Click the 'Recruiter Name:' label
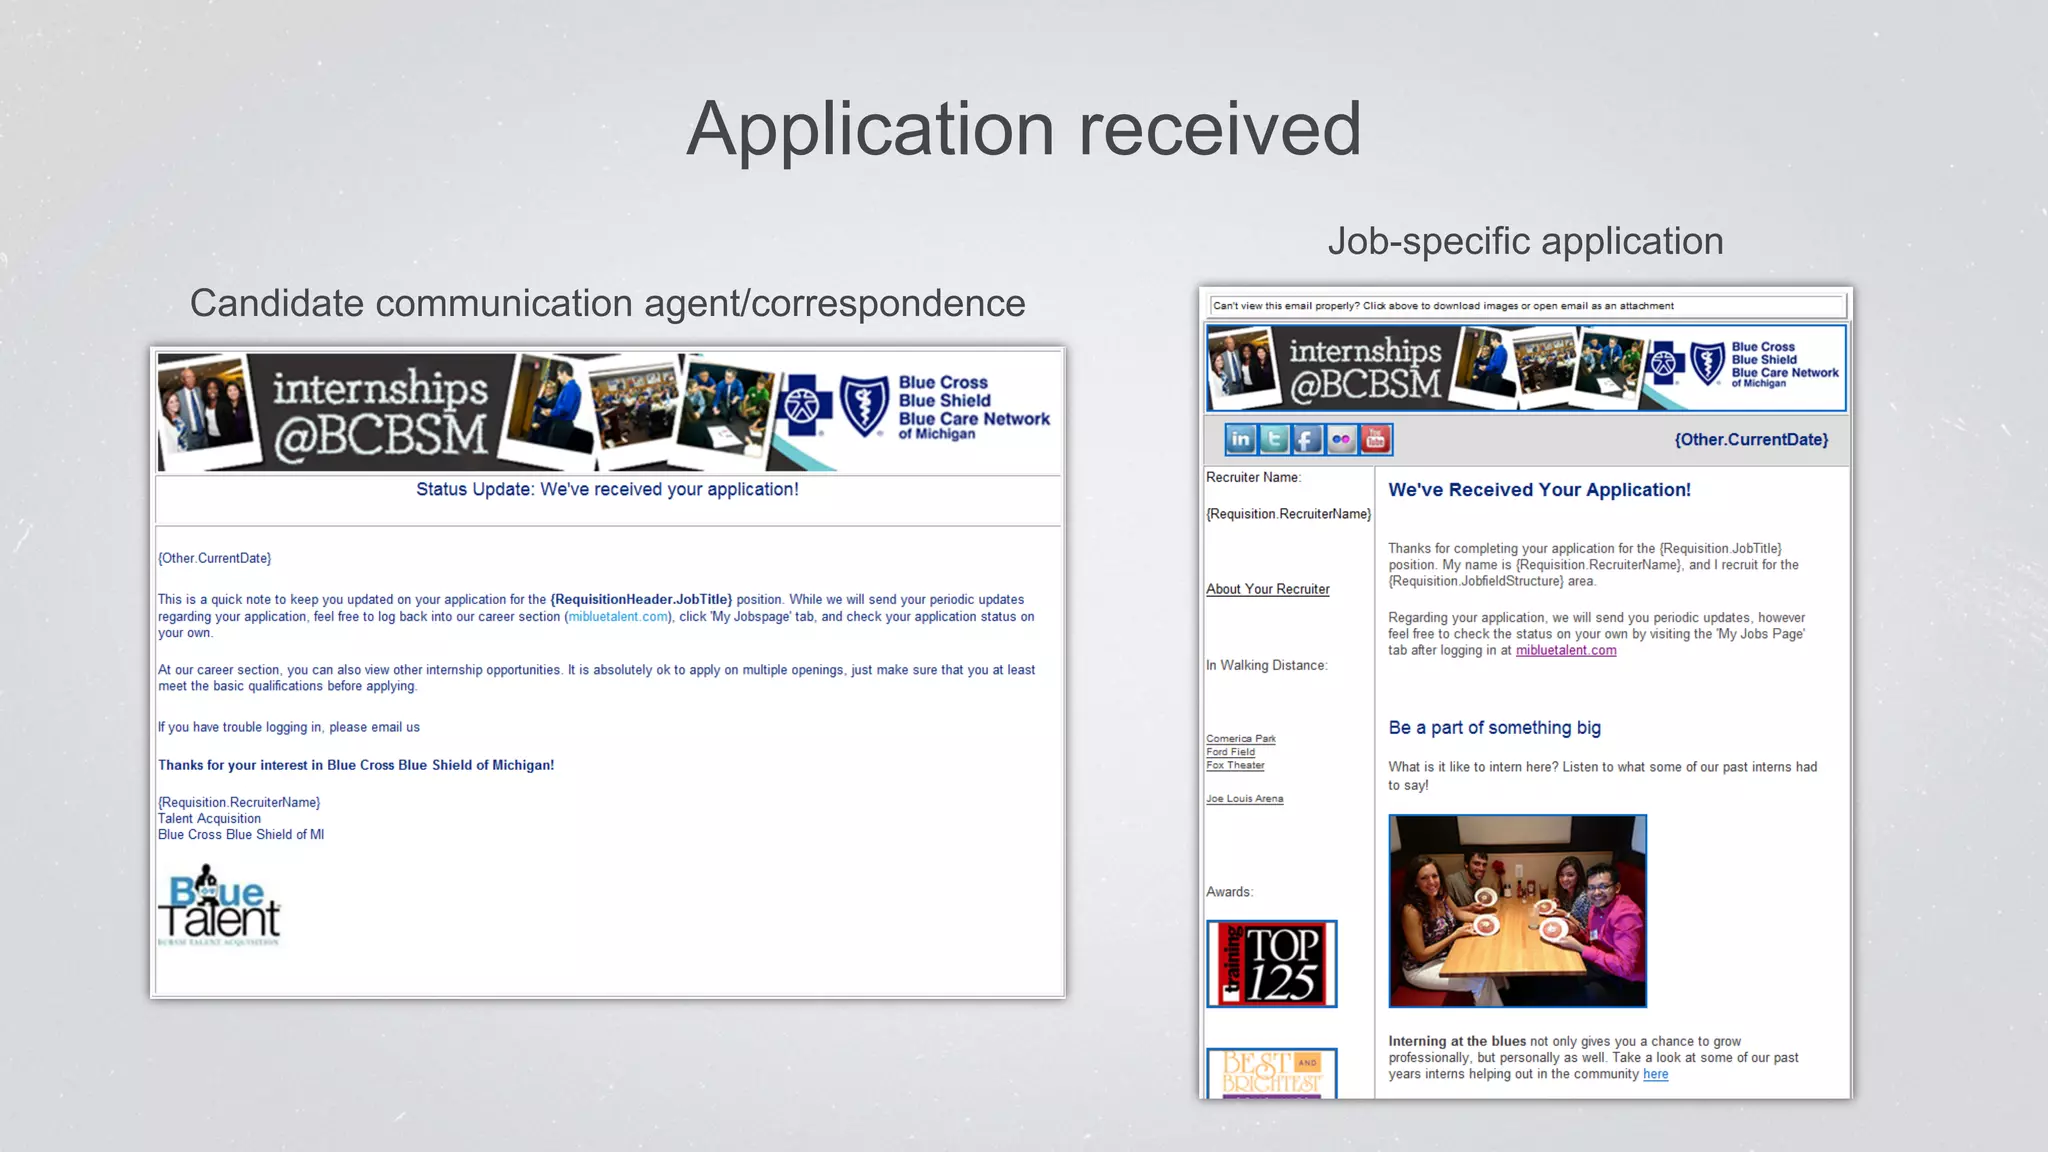 pos(1254,478)
